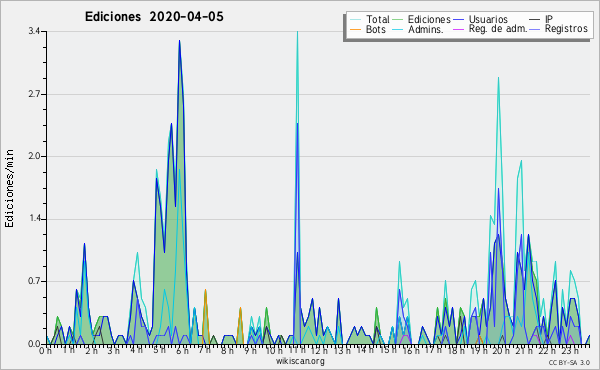Click the Usuarios peak near 6 h
The height and width of the screenshot is (370, 600).
coord(179,41)
